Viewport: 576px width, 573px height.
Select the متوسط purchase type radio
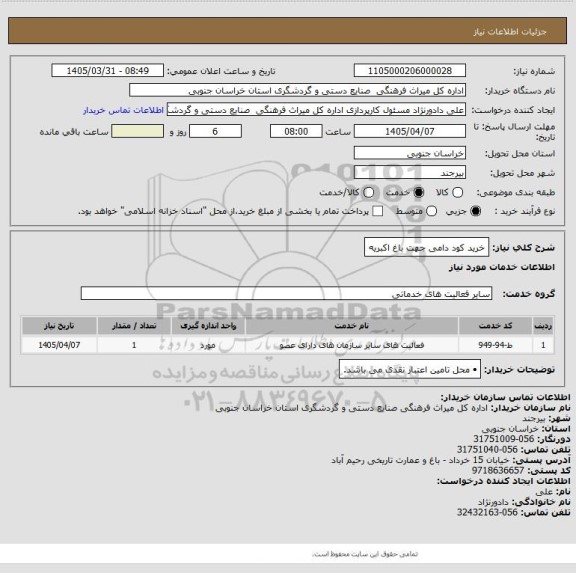pos(431,211)
